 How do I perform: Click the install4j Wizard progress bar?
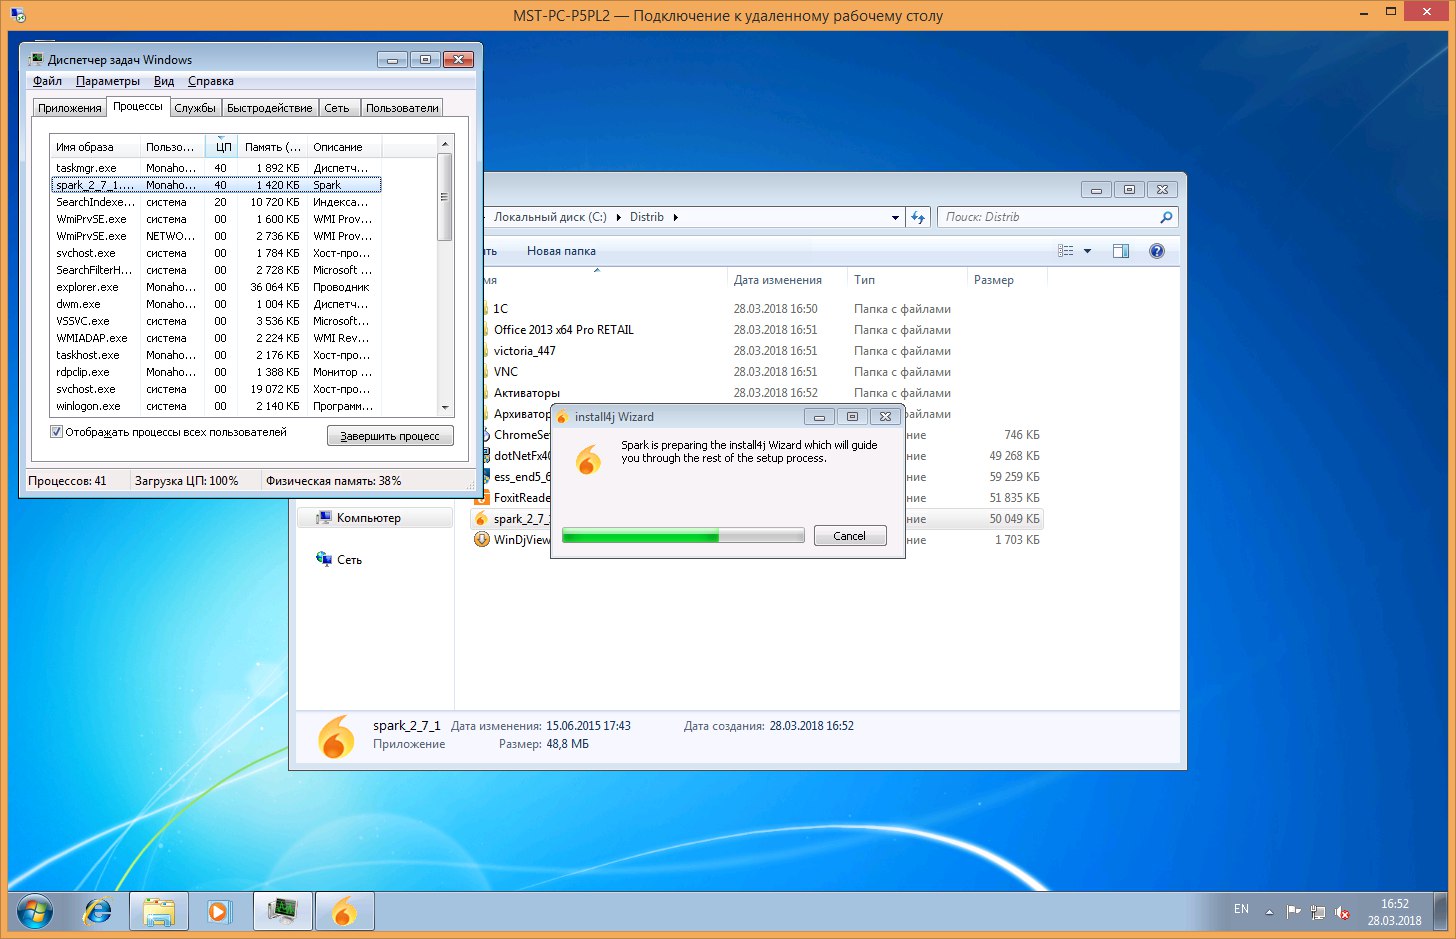(683, 536)
